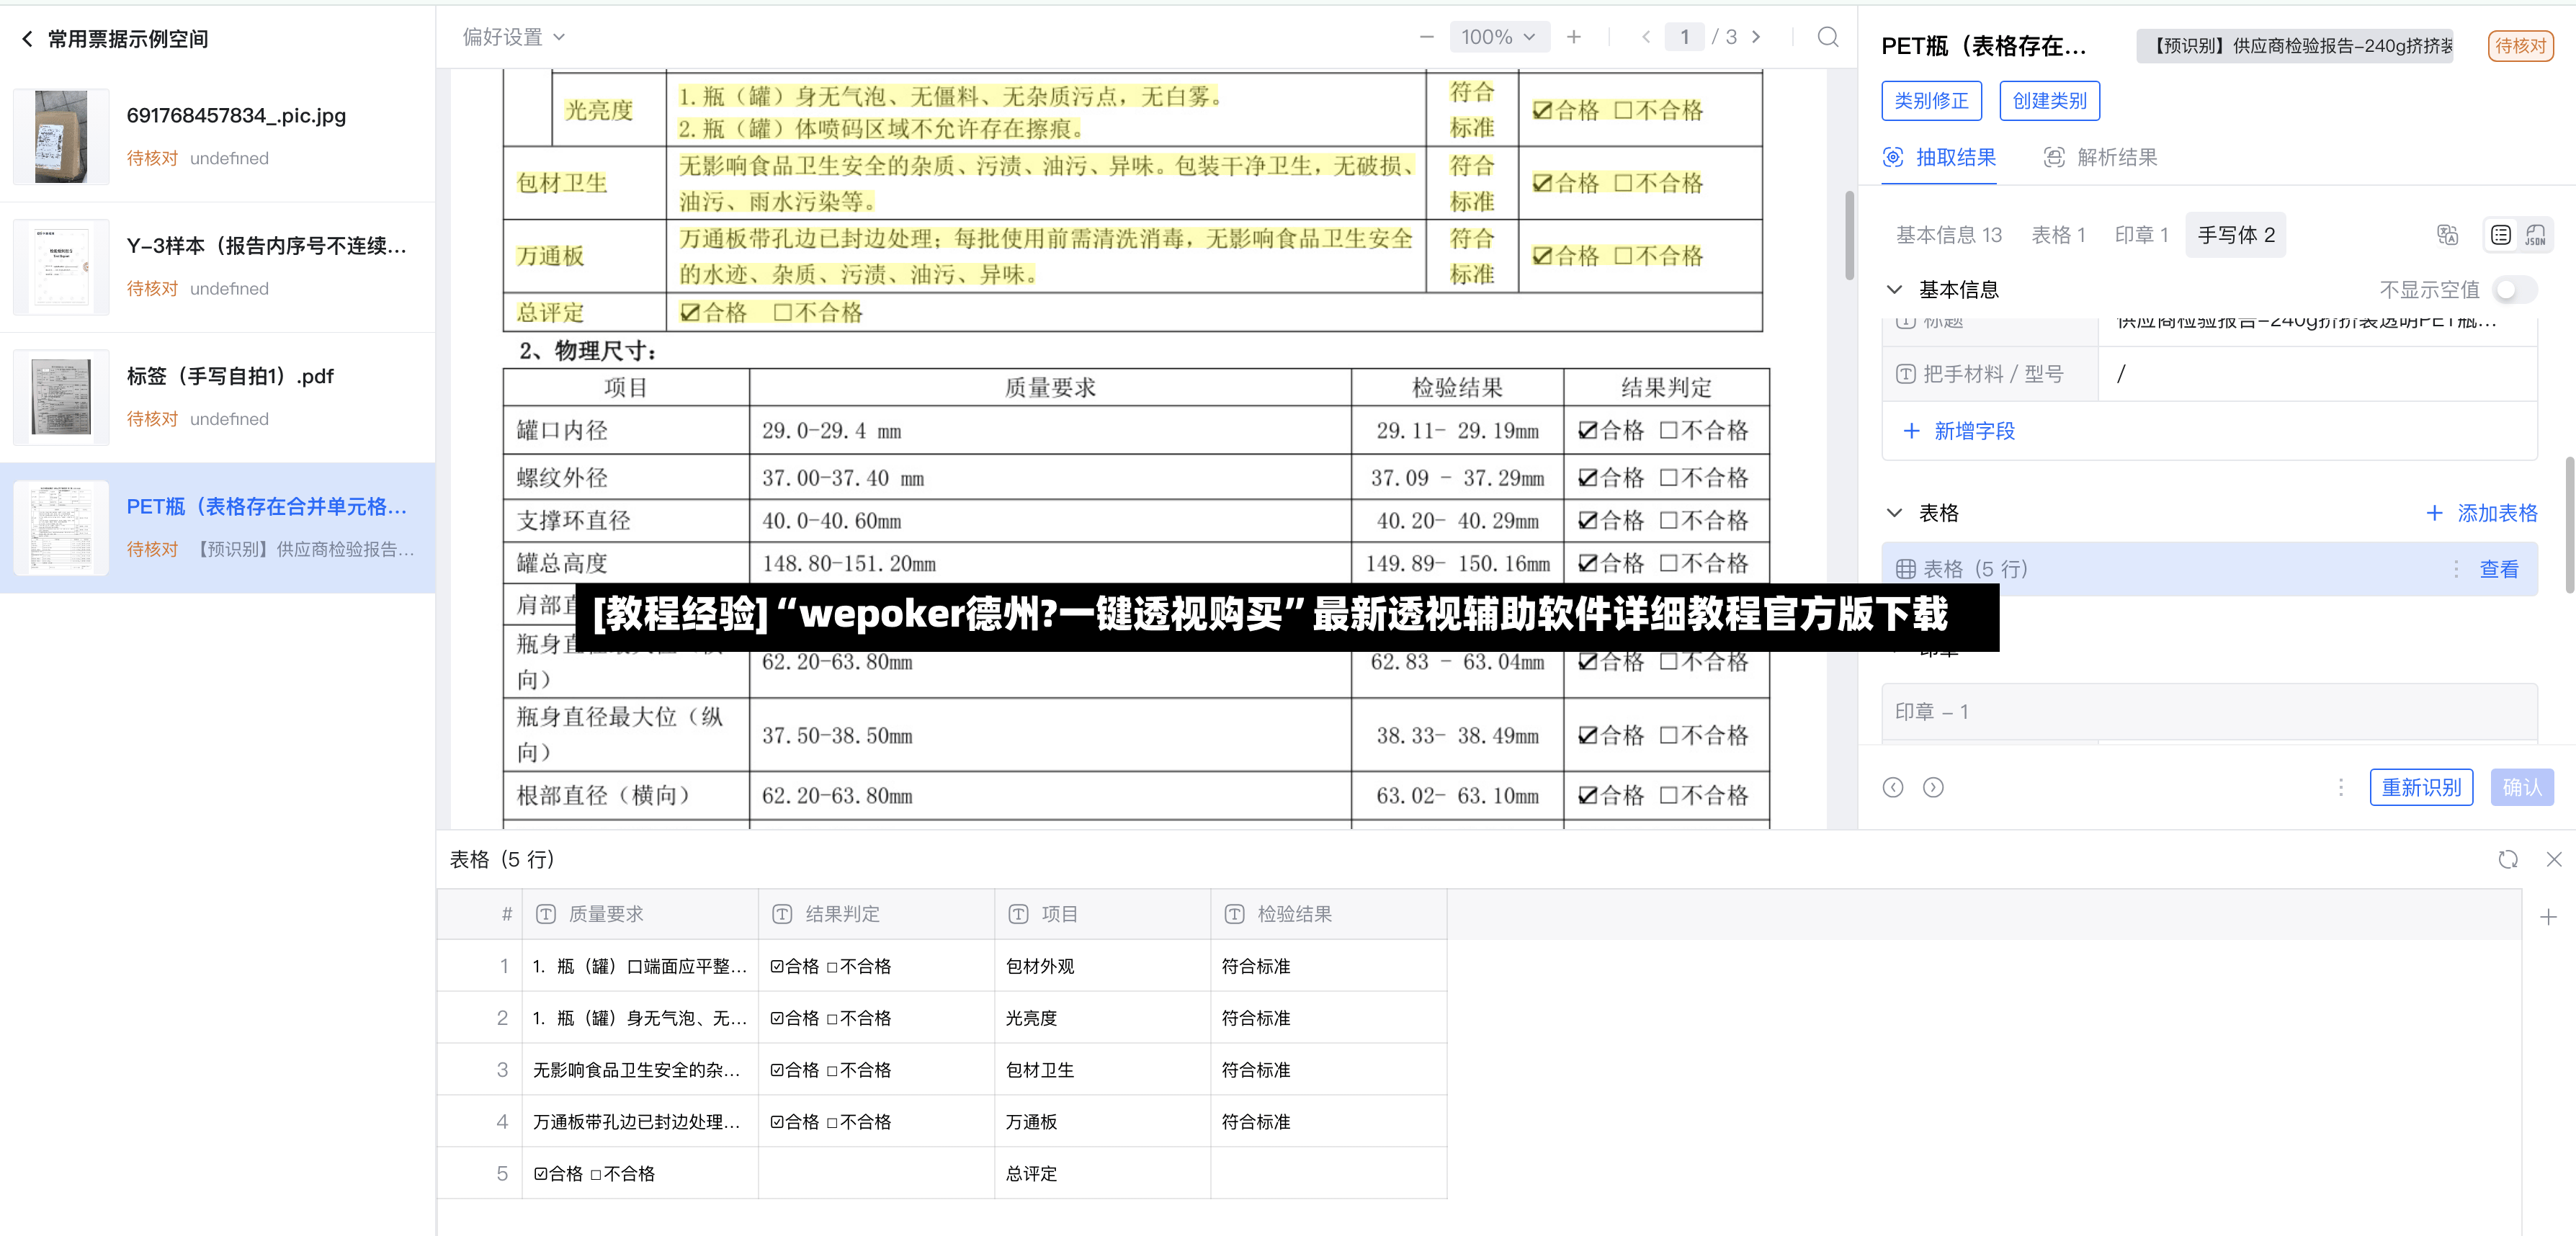Viewport: 2576px width, 1236px height.
Task: Select the 印章 1 tab
Action: tap(2141, 235)
